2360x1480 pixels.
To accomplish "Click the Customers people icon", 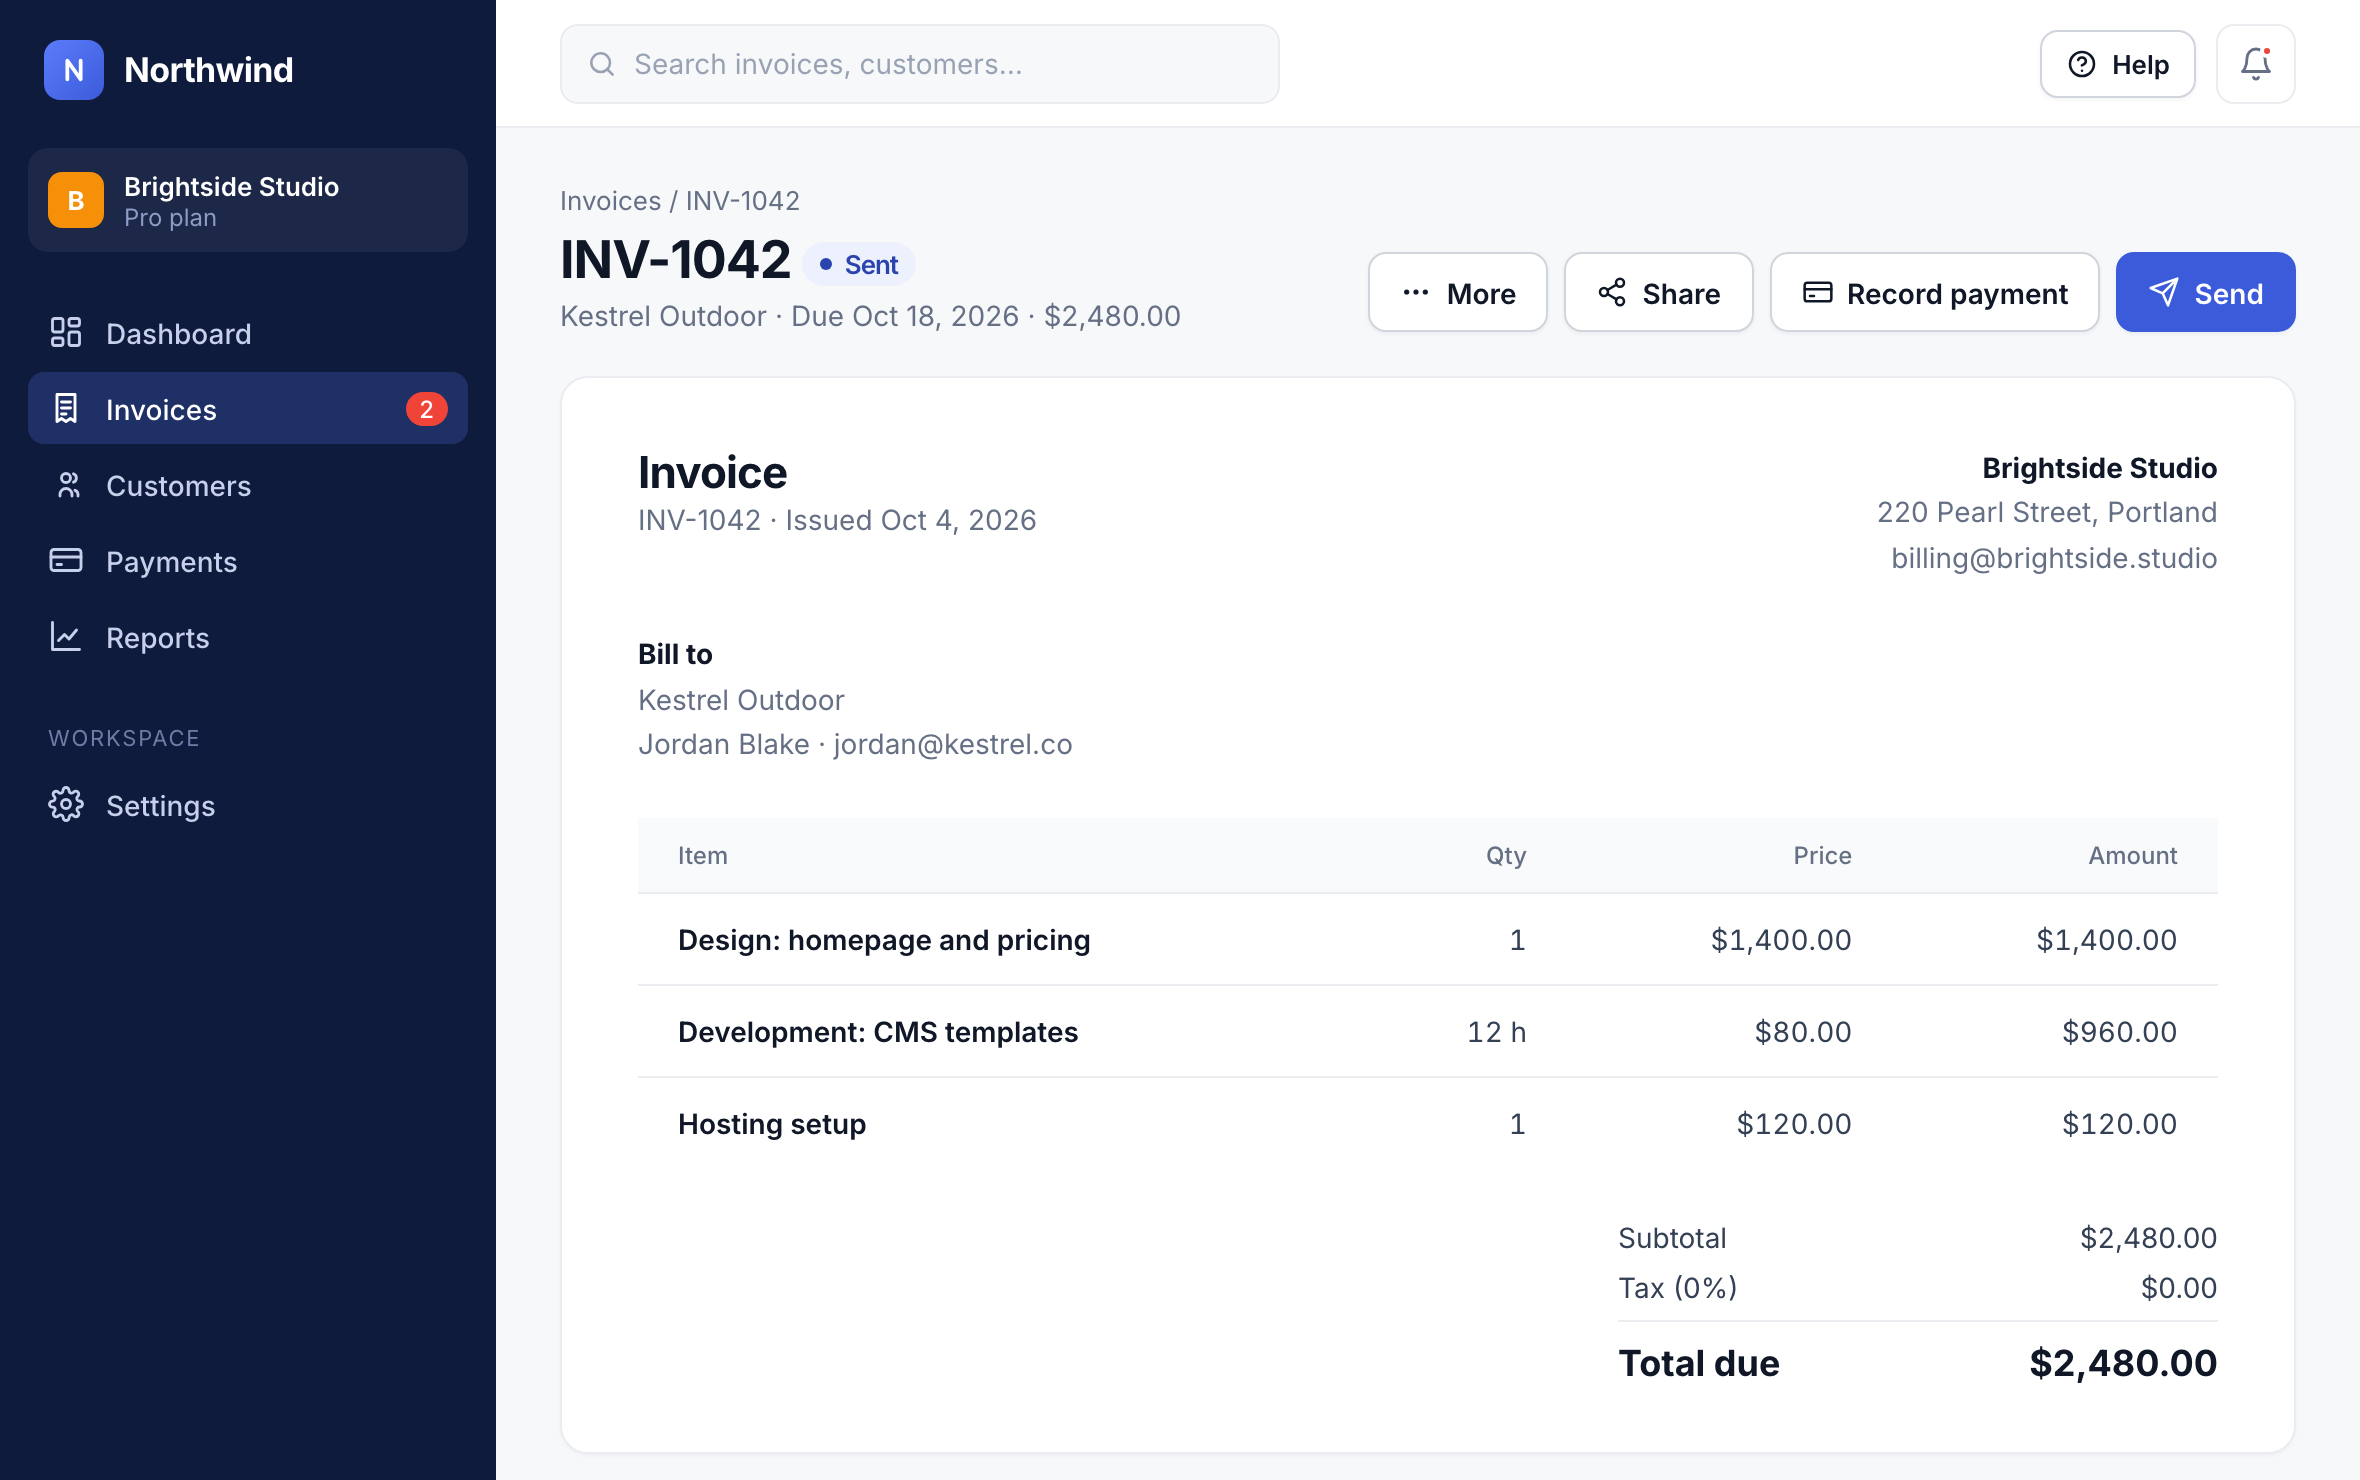I will click(x=67, y=485).
